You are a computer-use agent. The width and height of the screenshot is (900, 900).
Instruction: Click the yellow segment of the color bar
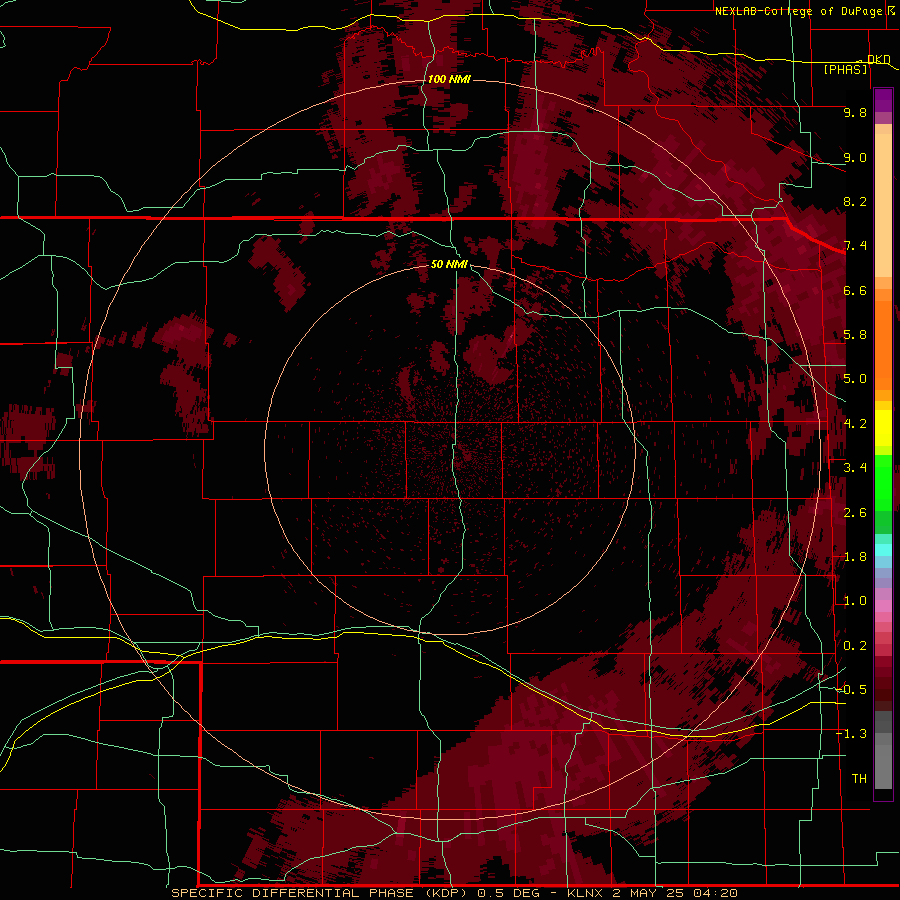[x=883, y=428]
